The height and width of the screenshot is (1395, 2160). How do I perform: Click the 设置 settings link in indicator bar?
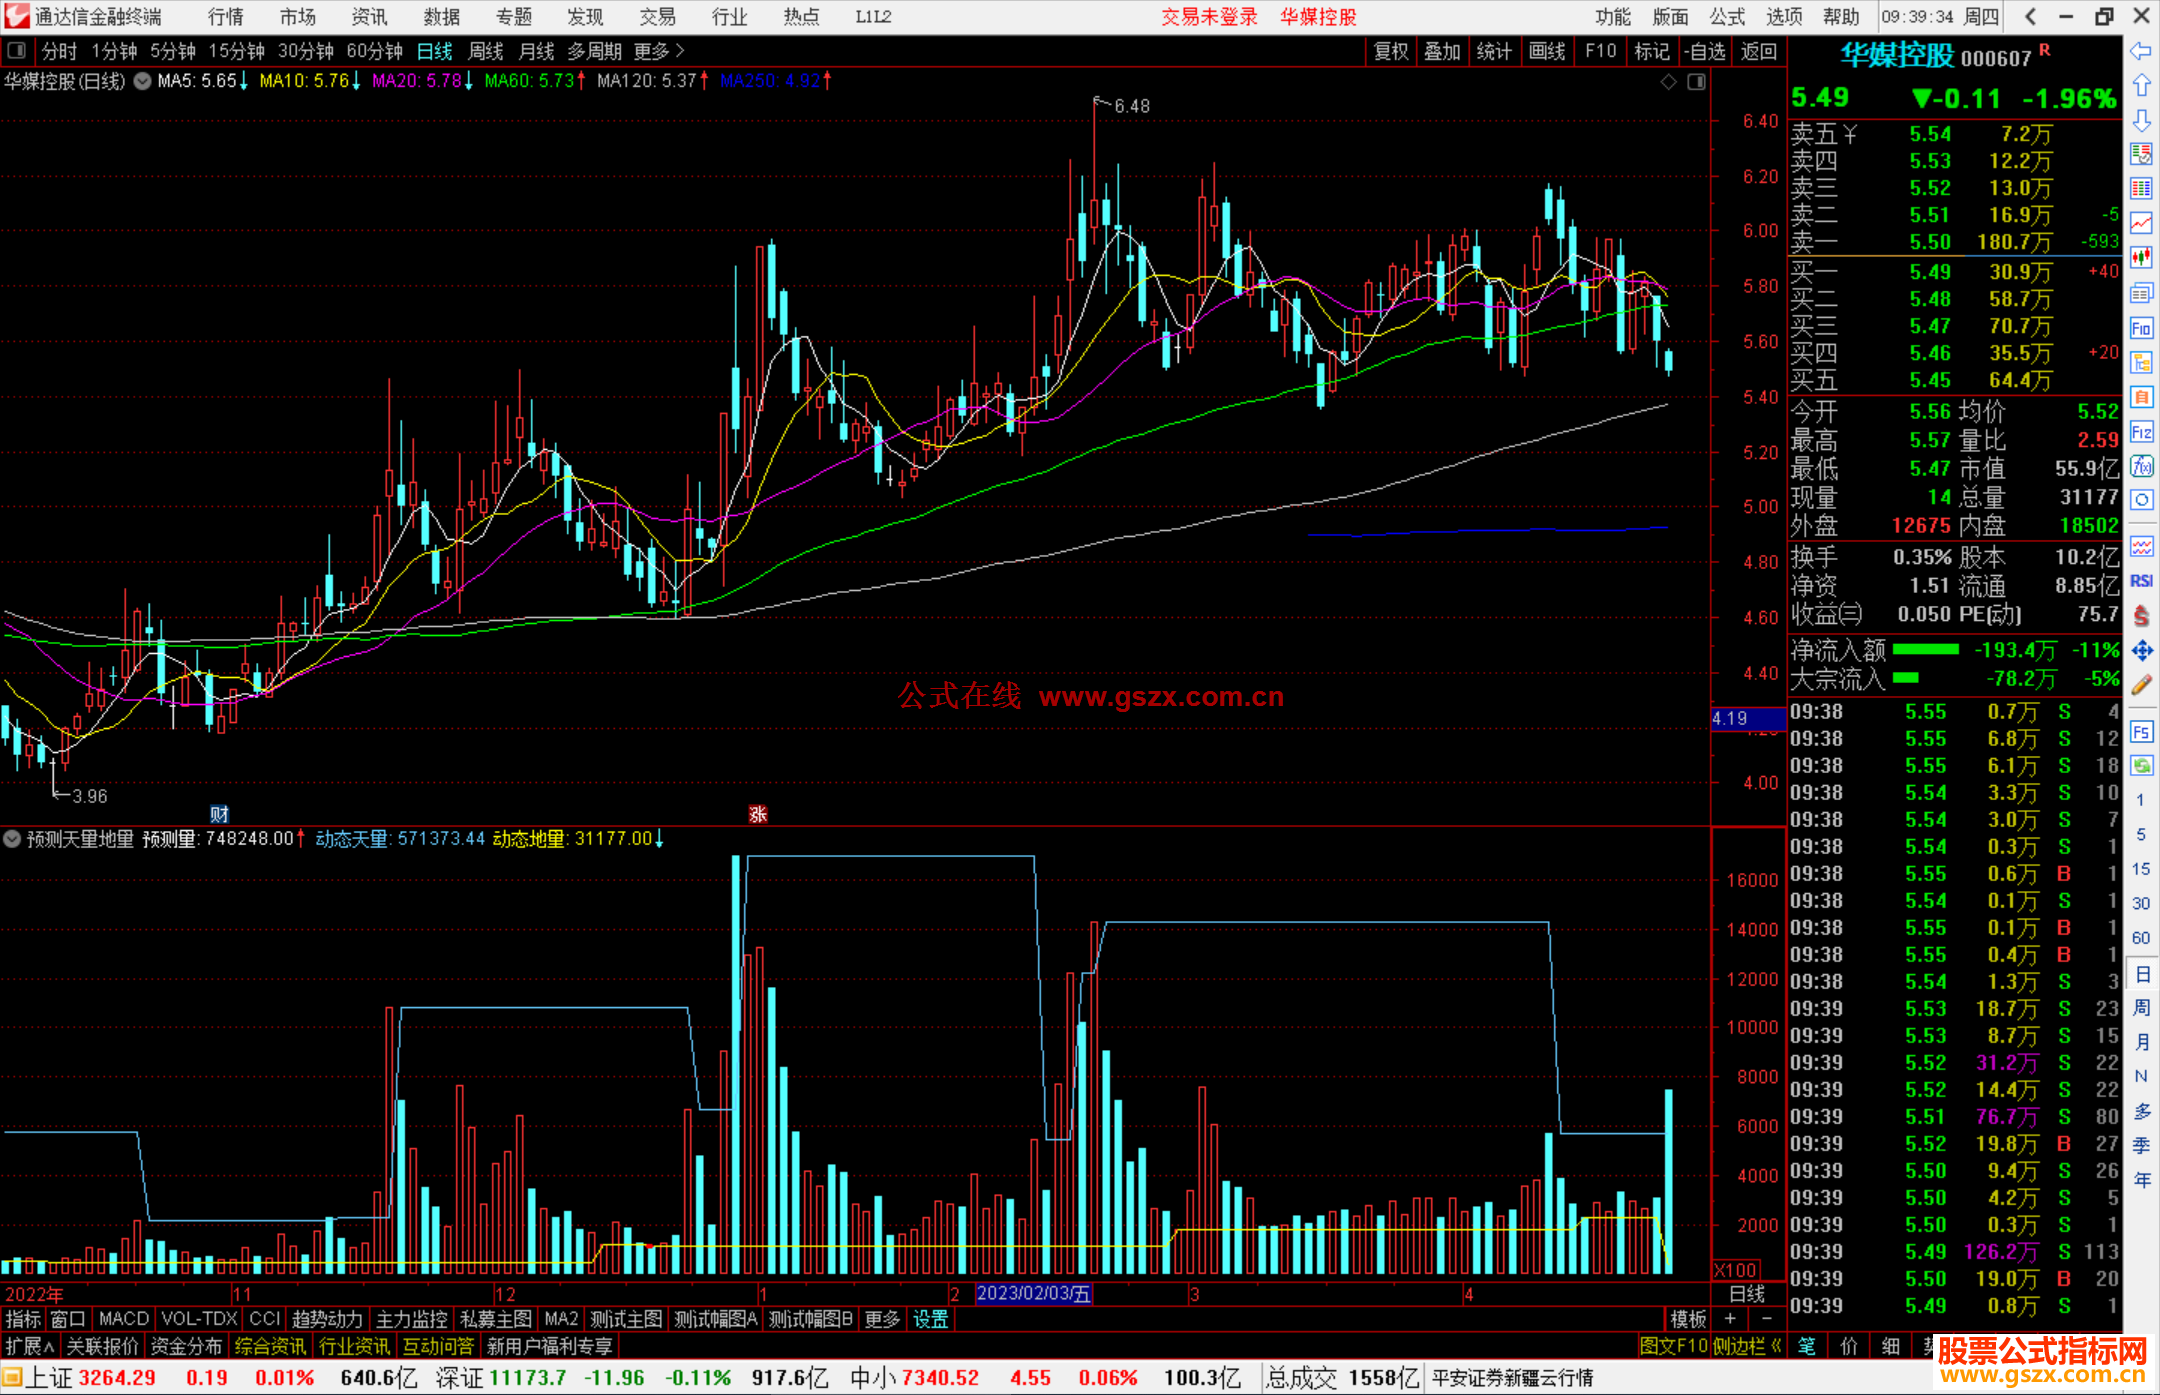coord(930,1319)
